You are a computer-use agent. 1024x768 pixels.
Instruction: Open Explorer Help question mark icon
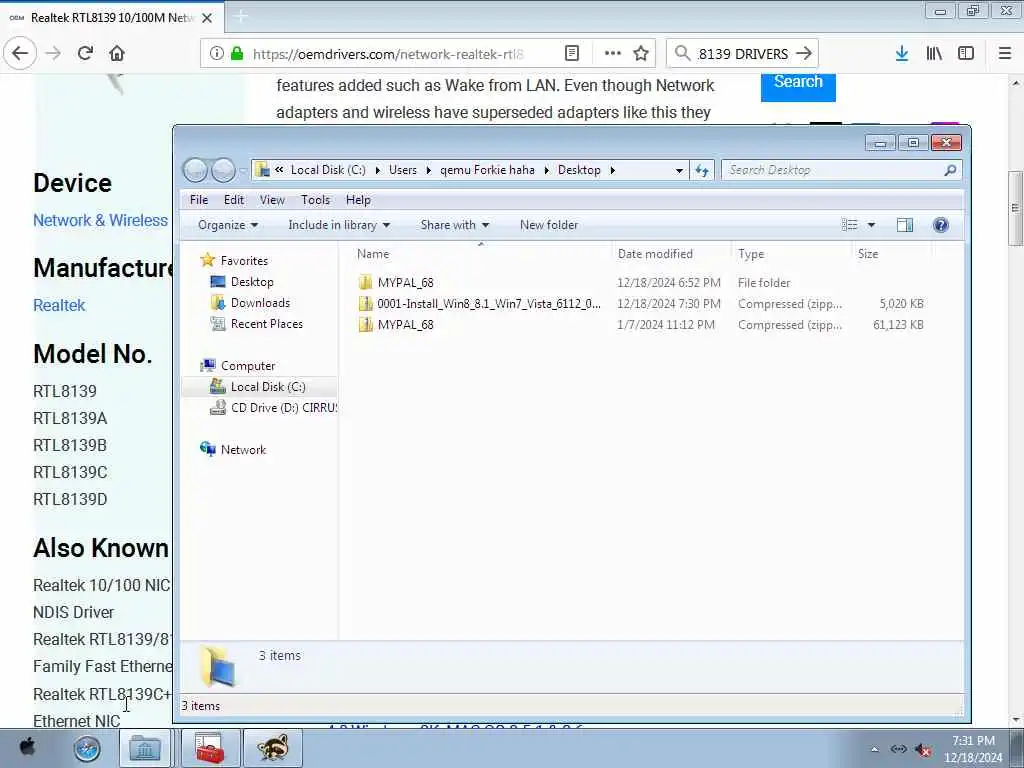click(x=940, y=225)
